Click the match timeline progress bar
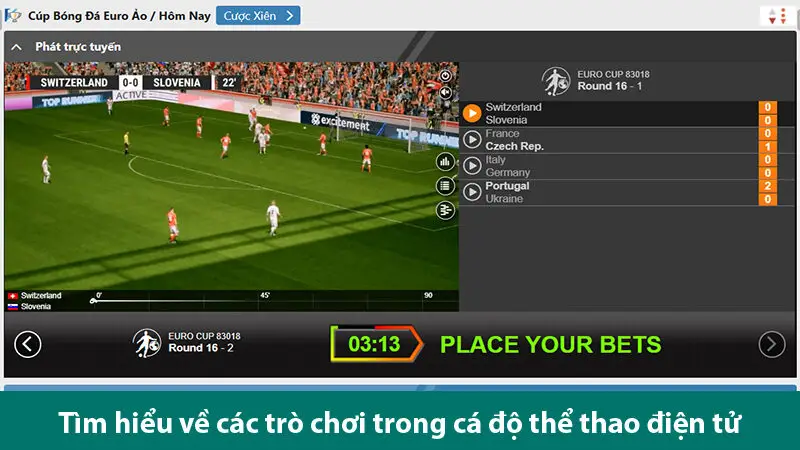This screenshot has width=800, height=450. (x=263, y=301)
